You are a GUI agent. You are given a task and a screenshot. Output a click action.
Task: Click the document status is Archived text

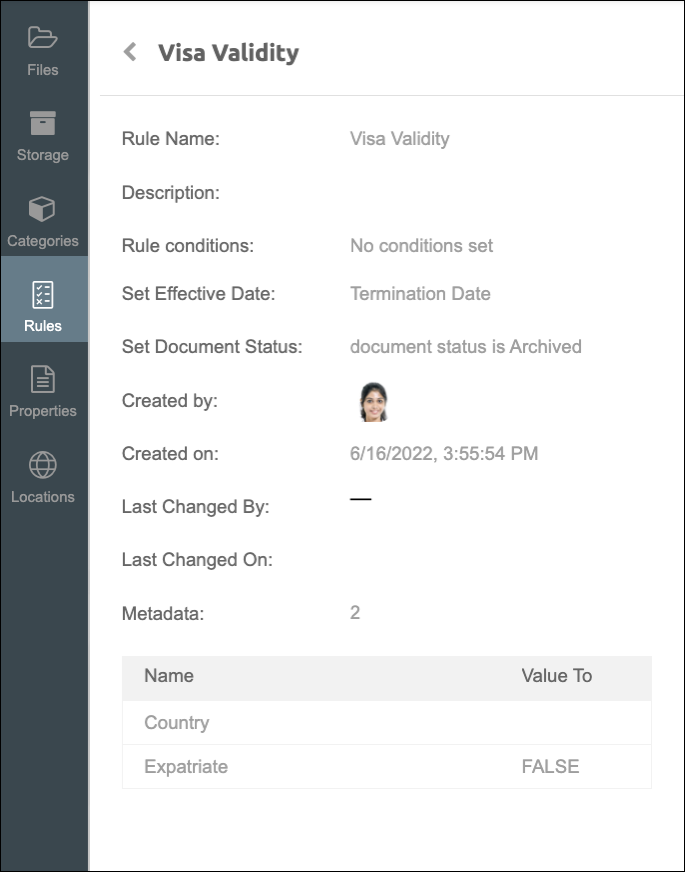pyautogui.click(x=465, y=347)
